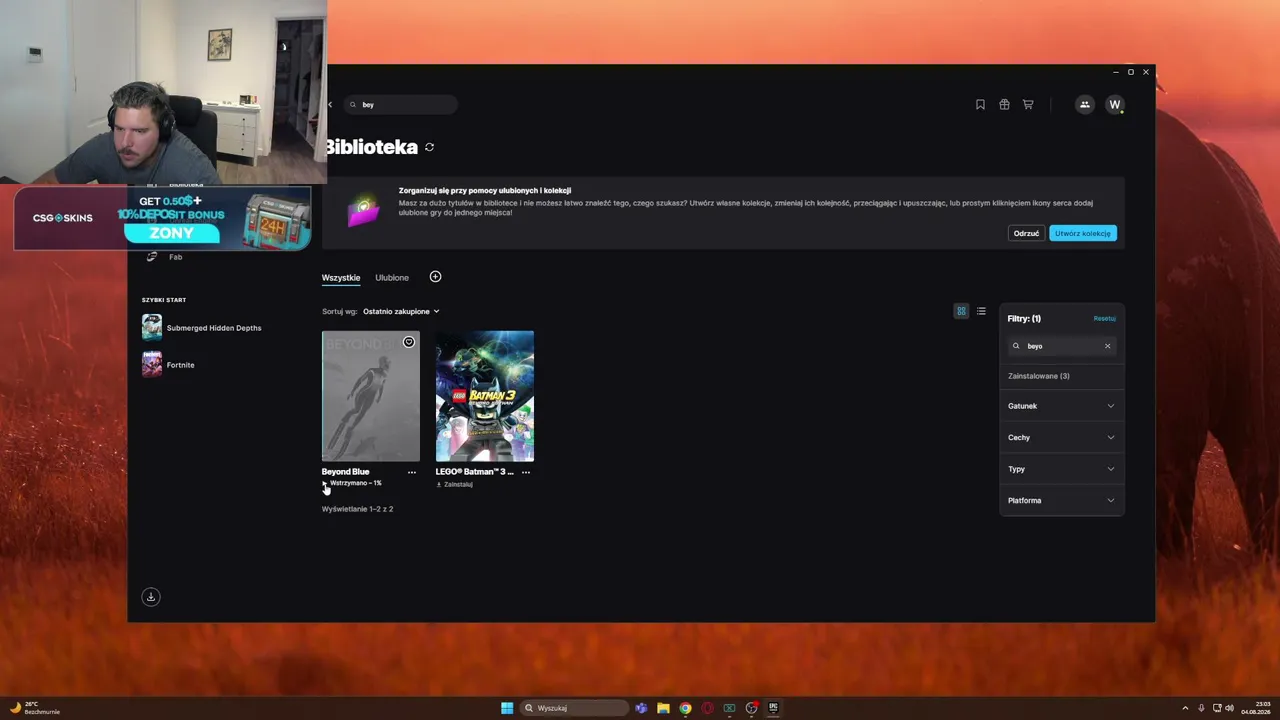This screenshot has width=1280, height=720.
Task: Open Epic Games Launcher taskbar icon
Action: click(x=773, y=708)
